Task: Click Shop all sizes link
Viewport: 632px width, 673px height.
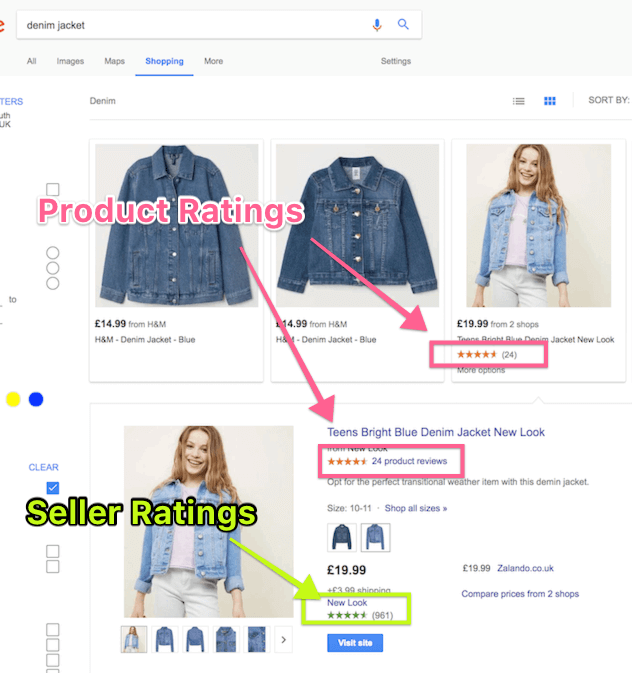Action: click(x=416, y=508)
